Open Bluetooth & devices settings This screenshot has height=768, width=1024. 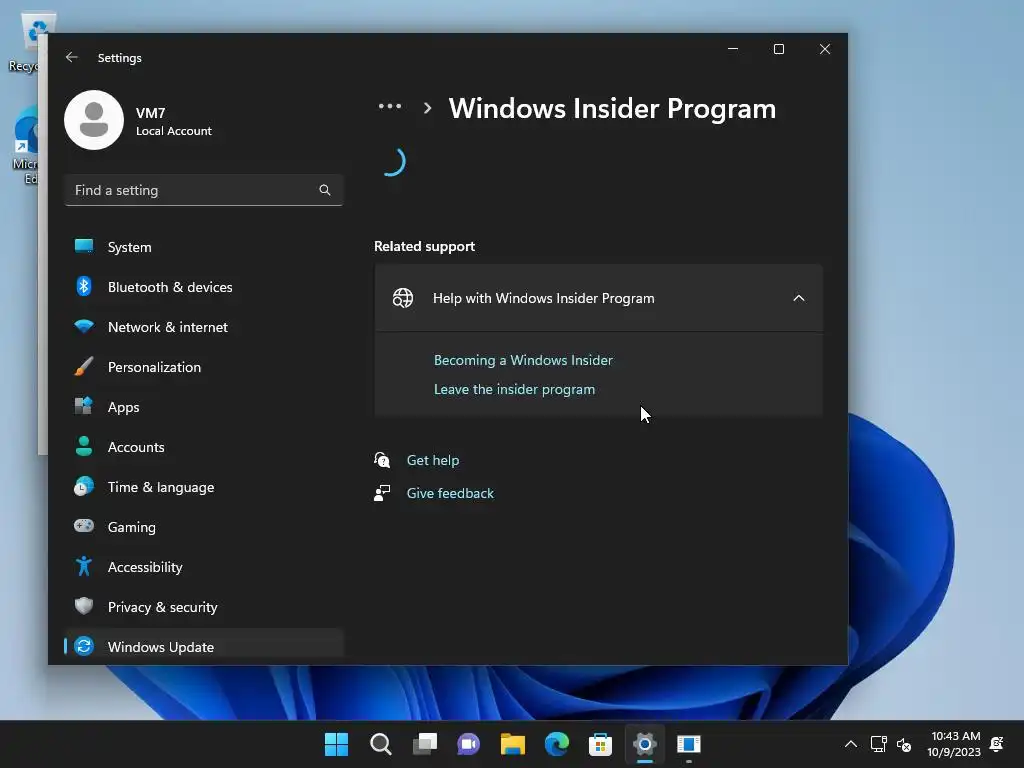pyautogui.click(x=204, y=287)
